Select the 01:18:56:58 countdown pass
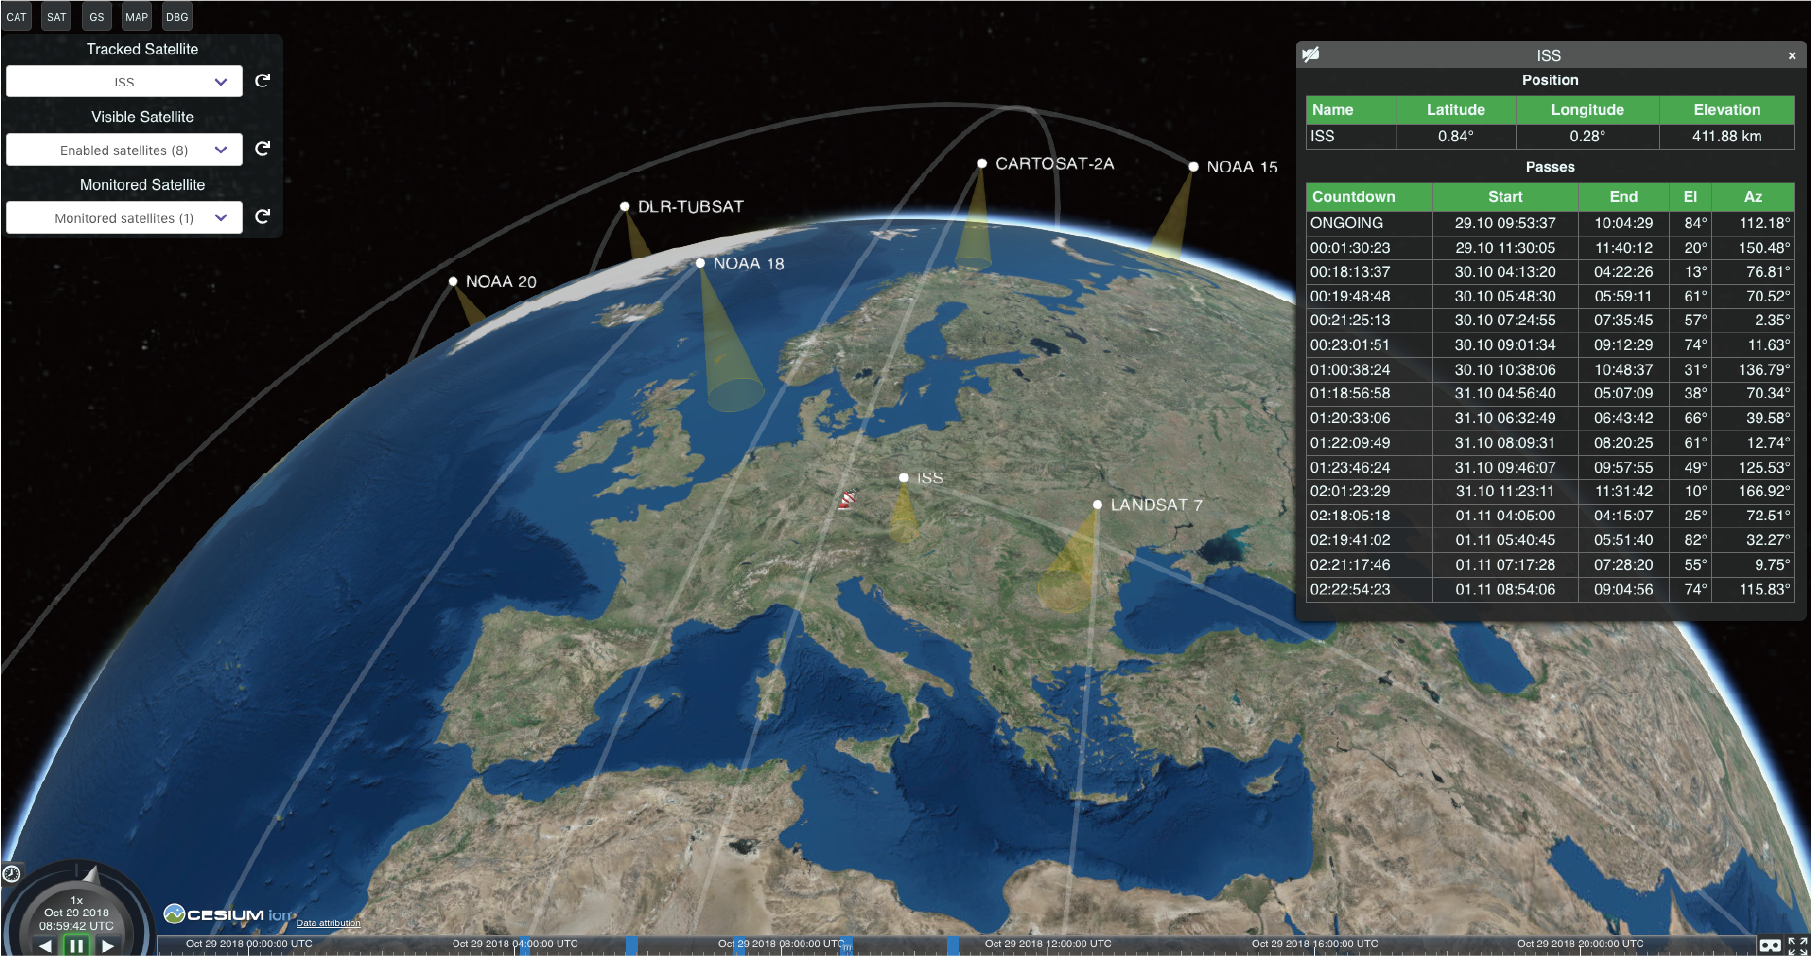This screenshot has height=956, width=1812. [1550, 393]
